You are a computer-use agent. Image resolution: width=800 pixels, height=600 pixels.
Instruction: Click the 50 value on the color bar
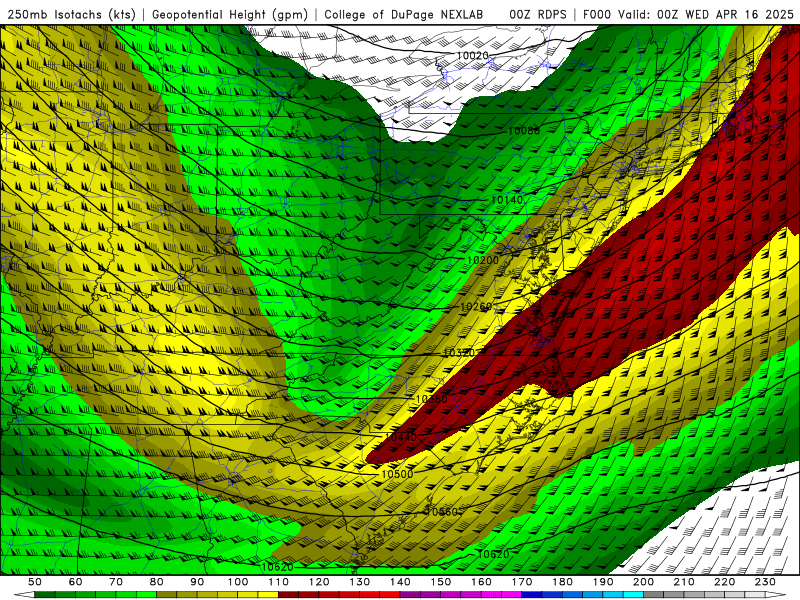click(35, 582)
